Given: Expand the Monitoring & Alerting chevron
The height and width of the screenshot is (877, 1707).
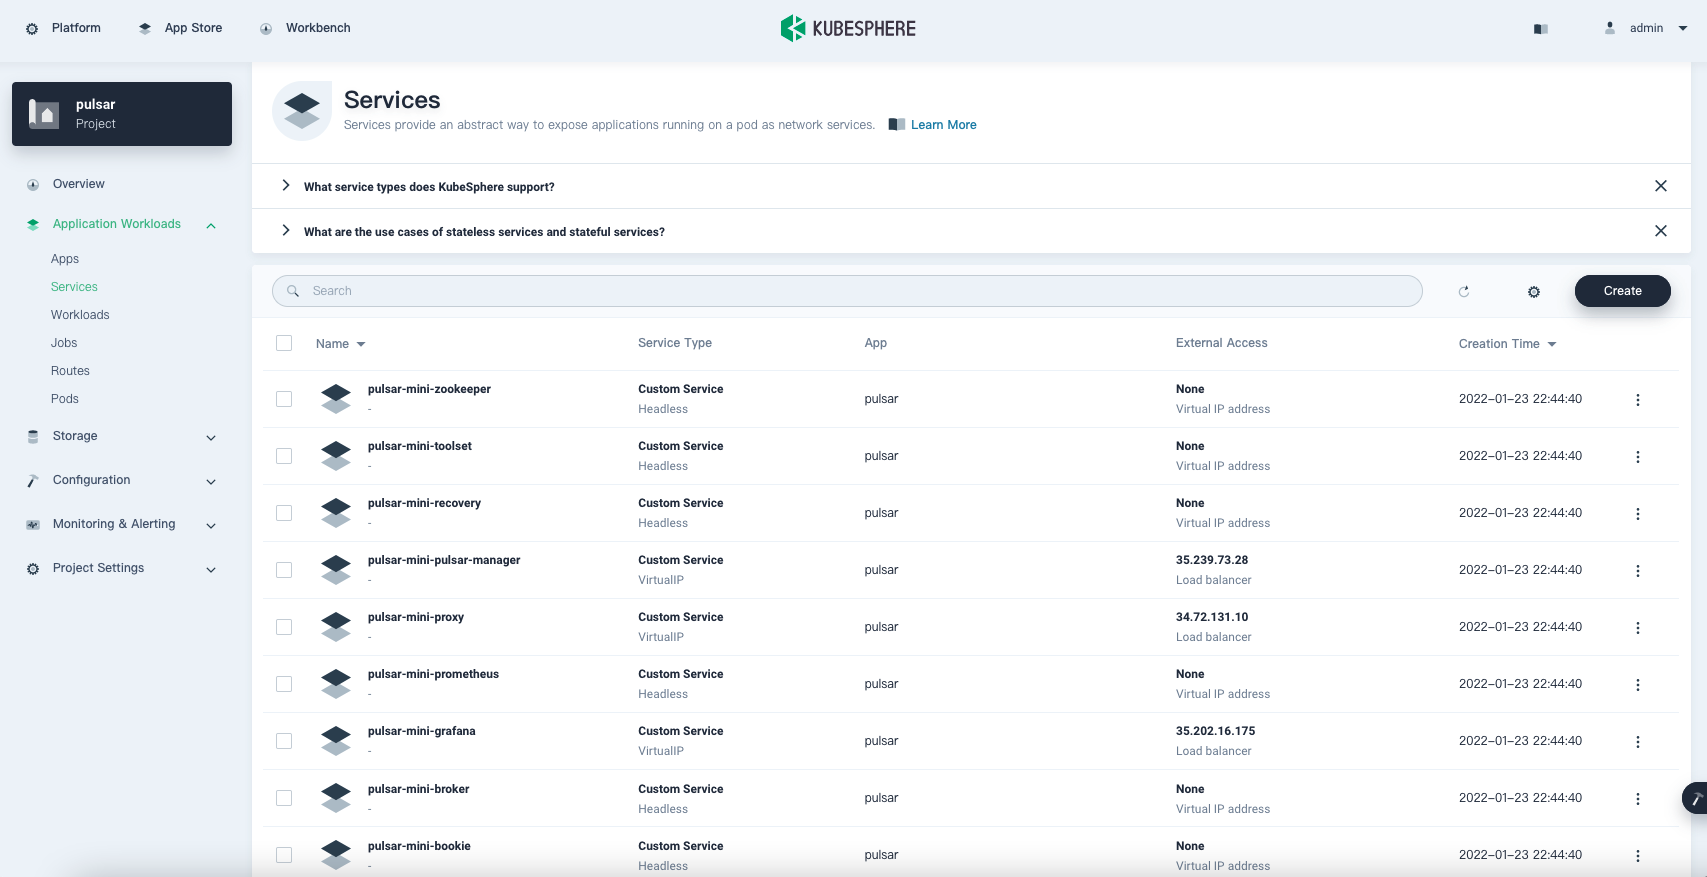Looking at the screenshot, I should click(211, 526).
